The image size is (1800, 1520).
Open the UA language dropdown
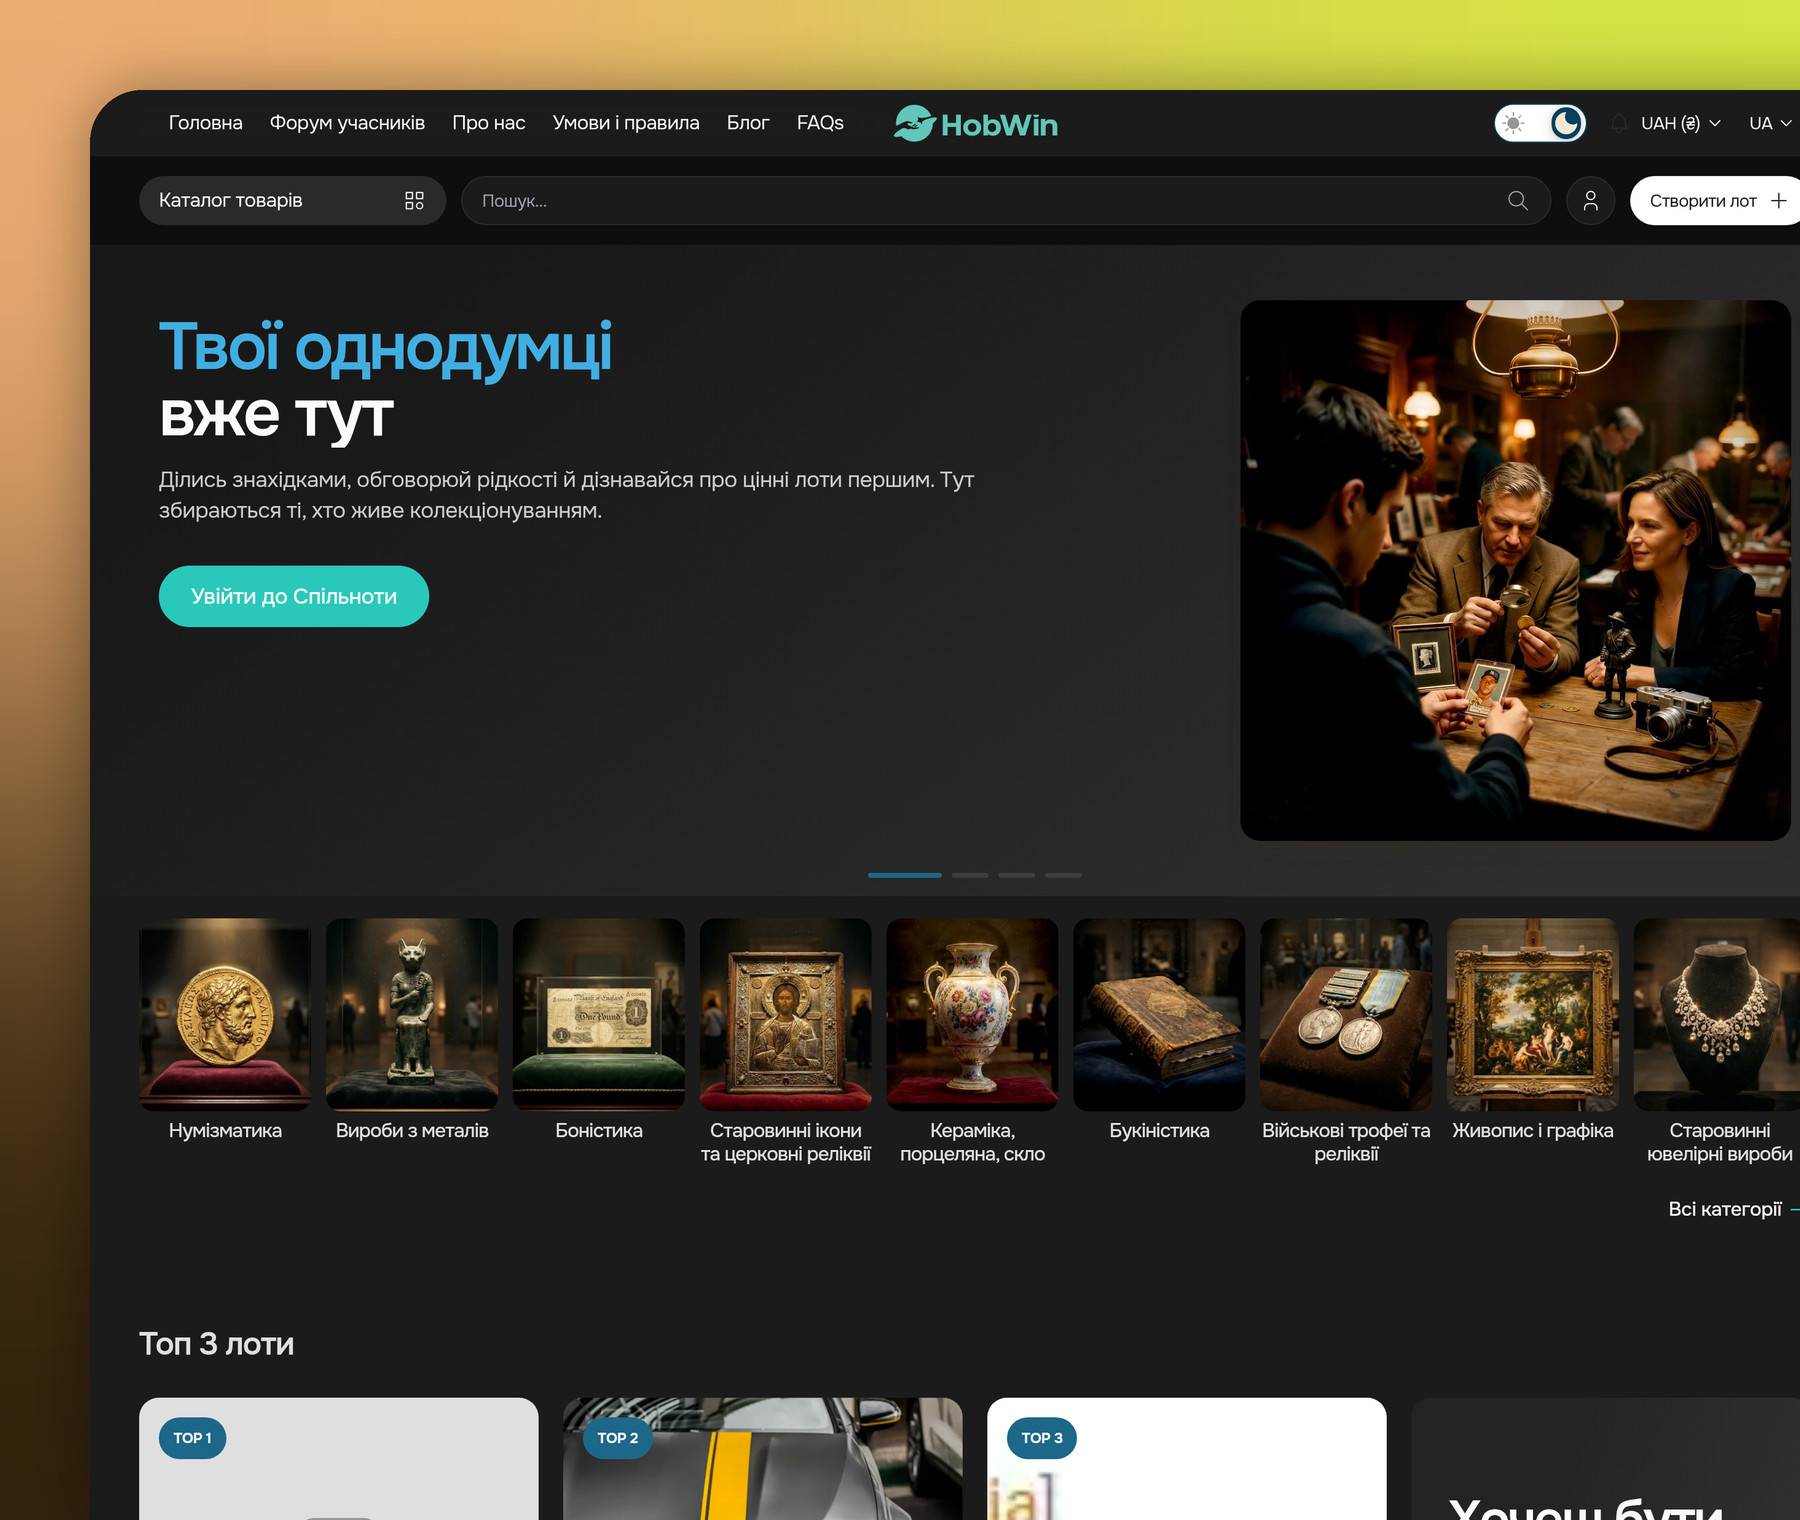click(1769, 123)
